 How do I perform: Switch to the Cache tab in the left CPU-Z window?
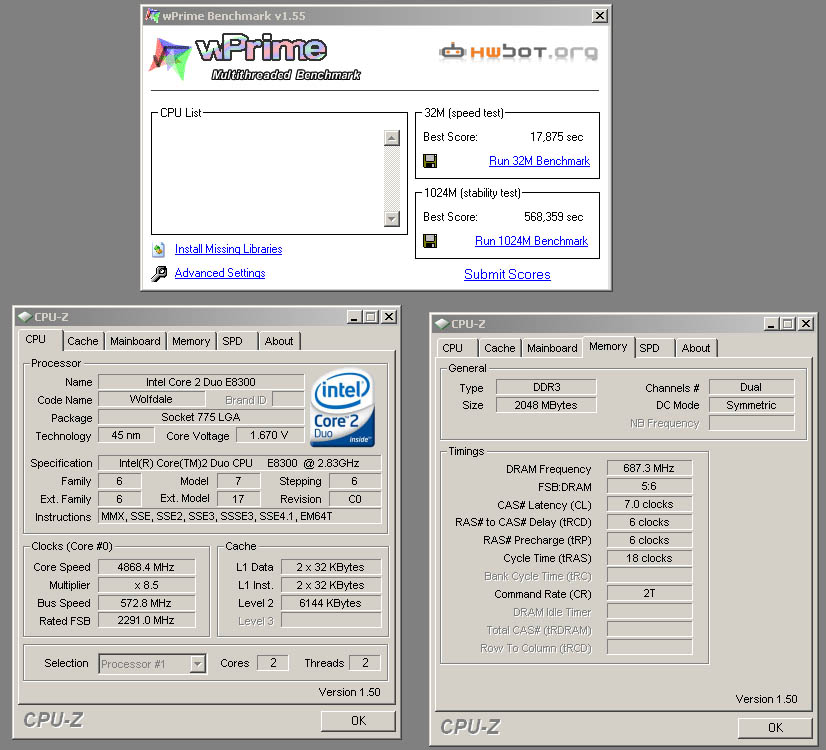[x=83, y=341]
